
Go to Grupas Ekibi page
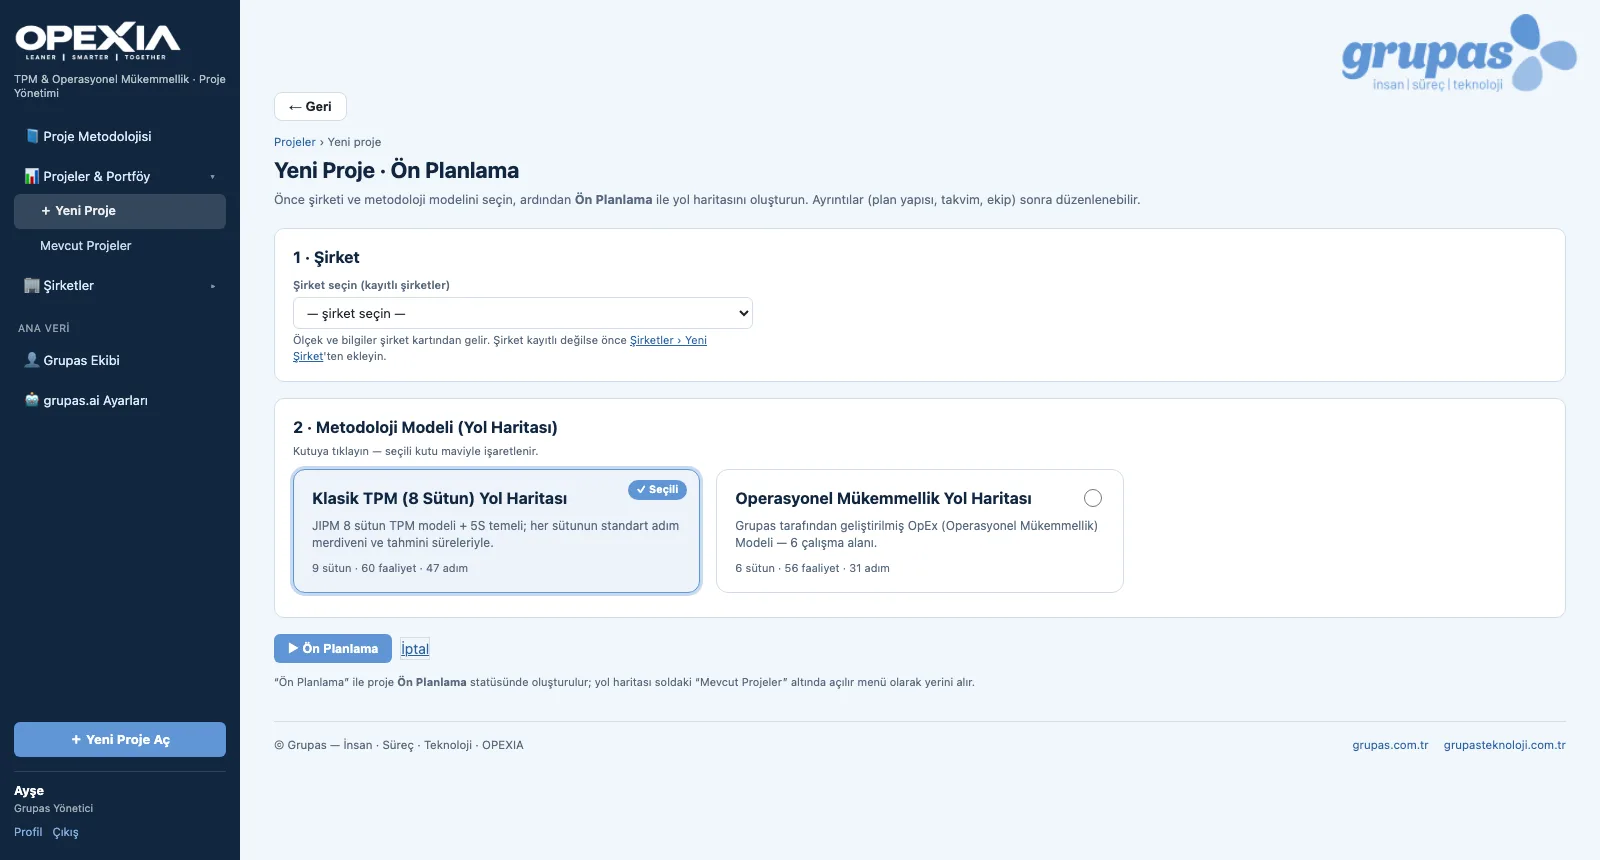(120, 360)
